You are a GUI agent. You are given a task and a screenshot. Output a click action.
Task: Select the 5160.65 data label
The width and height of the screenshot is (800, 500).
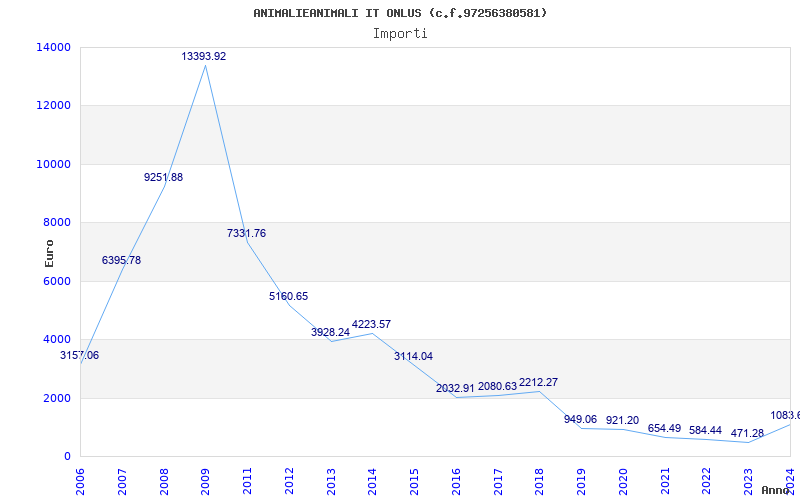pos(289,296)
